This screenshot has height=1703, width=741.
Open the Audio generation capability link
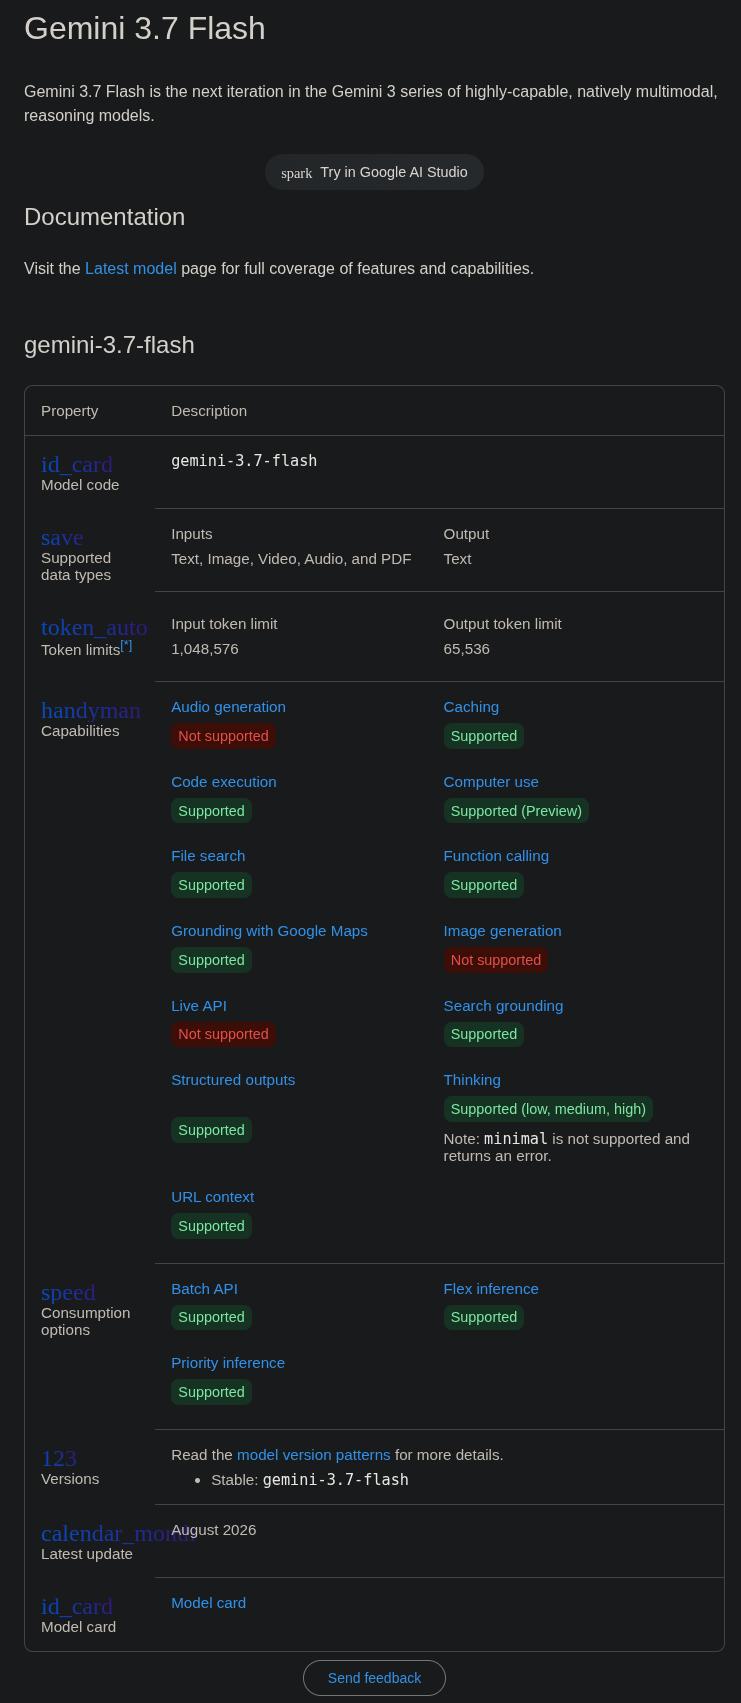tap(228, 707)
